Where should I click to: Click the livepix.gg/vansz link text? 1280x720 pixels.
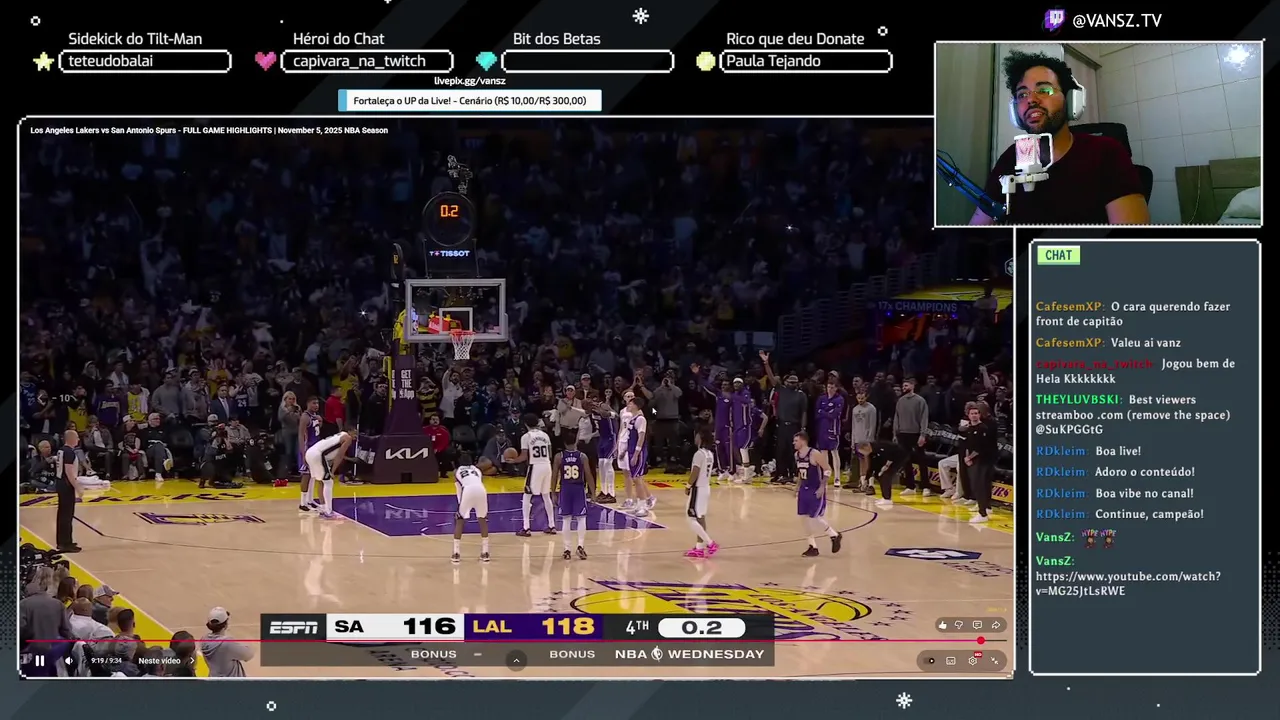click(470, 81)
